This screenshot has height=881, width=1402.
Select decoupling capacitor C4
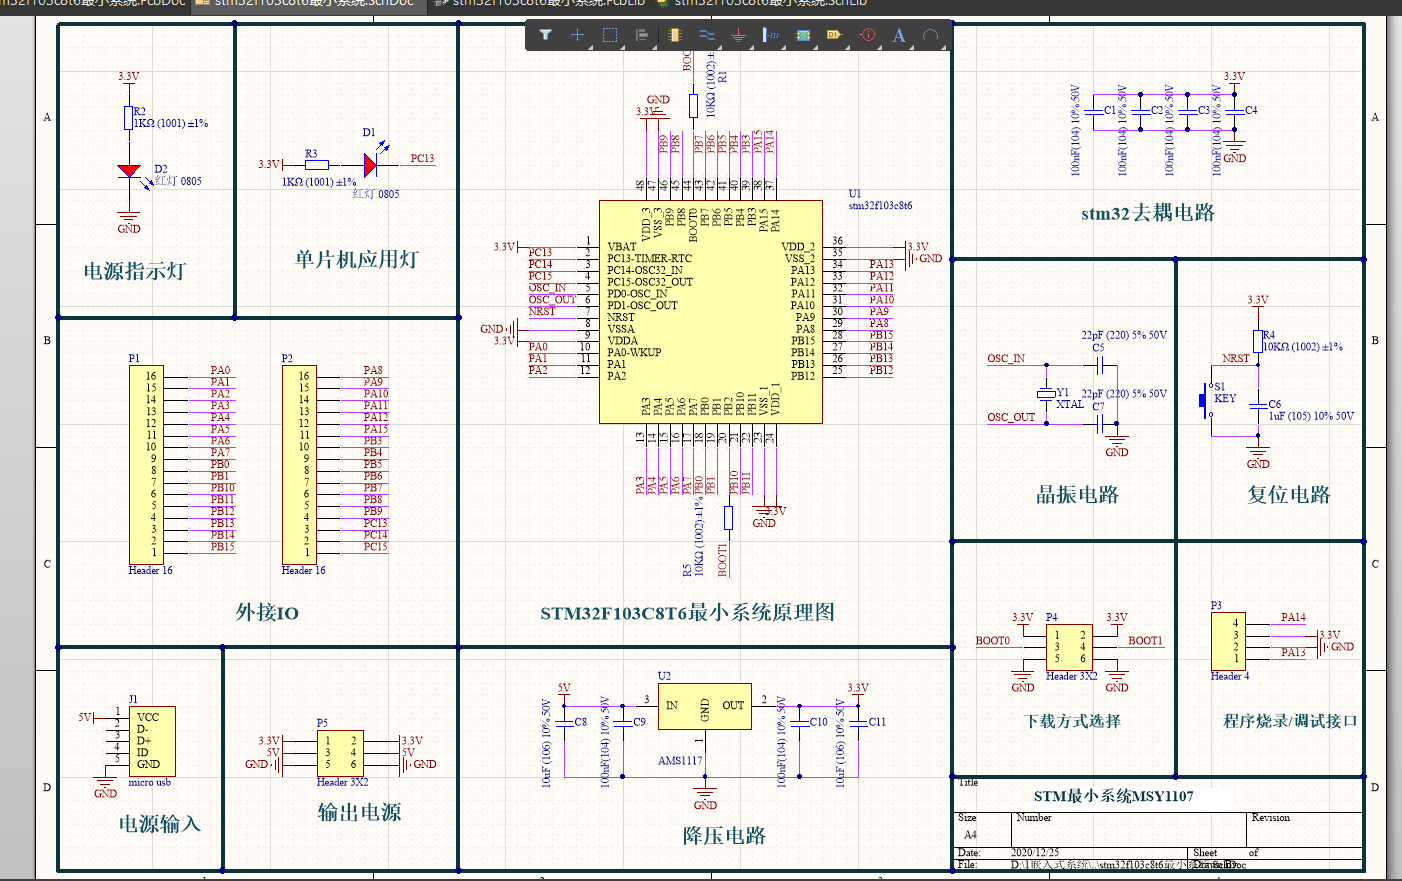click(1235, 111)
